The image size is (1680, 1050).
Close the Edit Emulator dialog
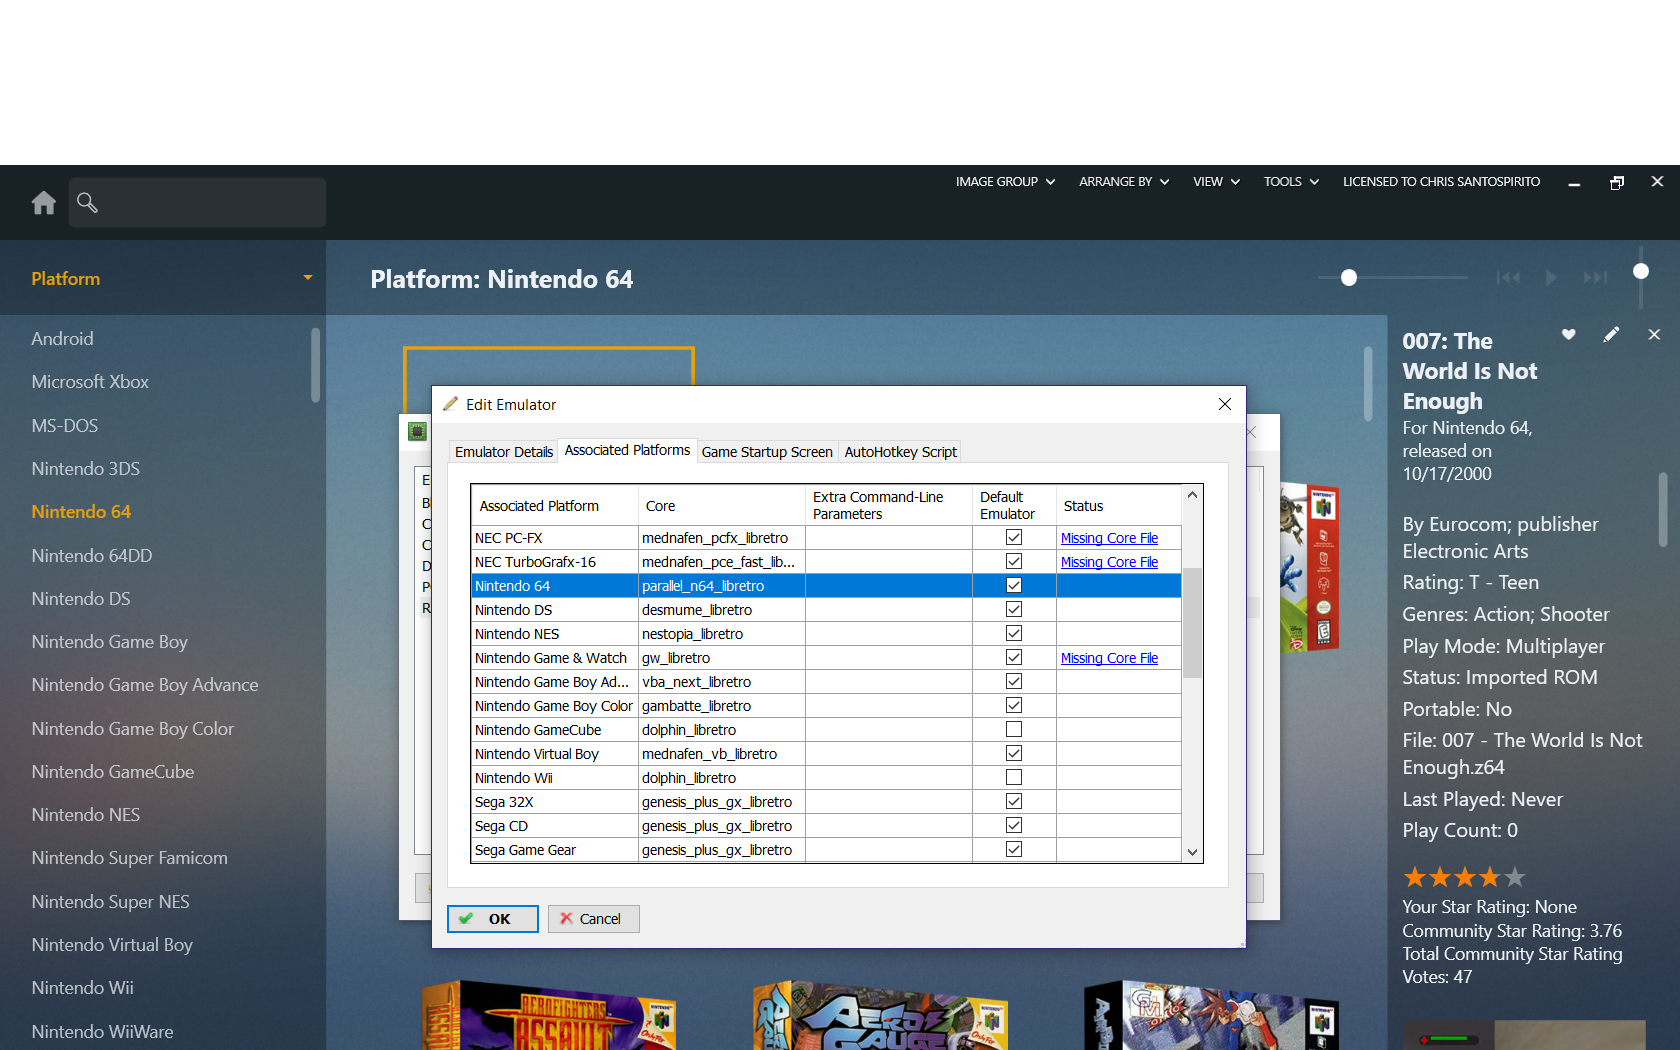(1225, 404)
